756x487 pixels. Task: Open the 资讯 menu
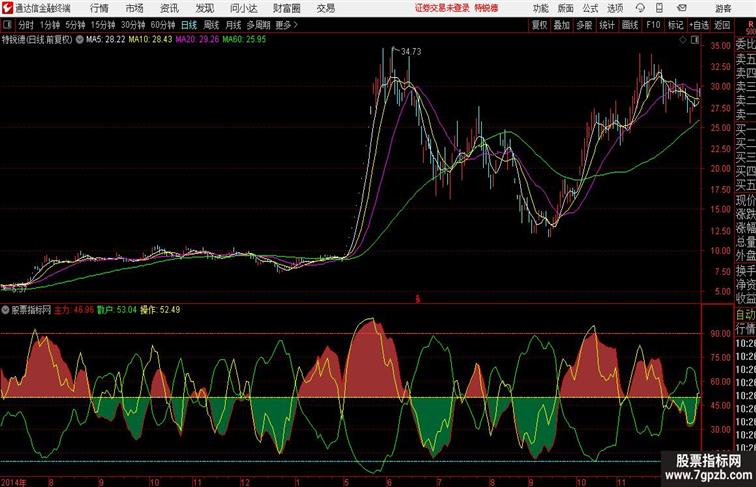tap(169, 8)
